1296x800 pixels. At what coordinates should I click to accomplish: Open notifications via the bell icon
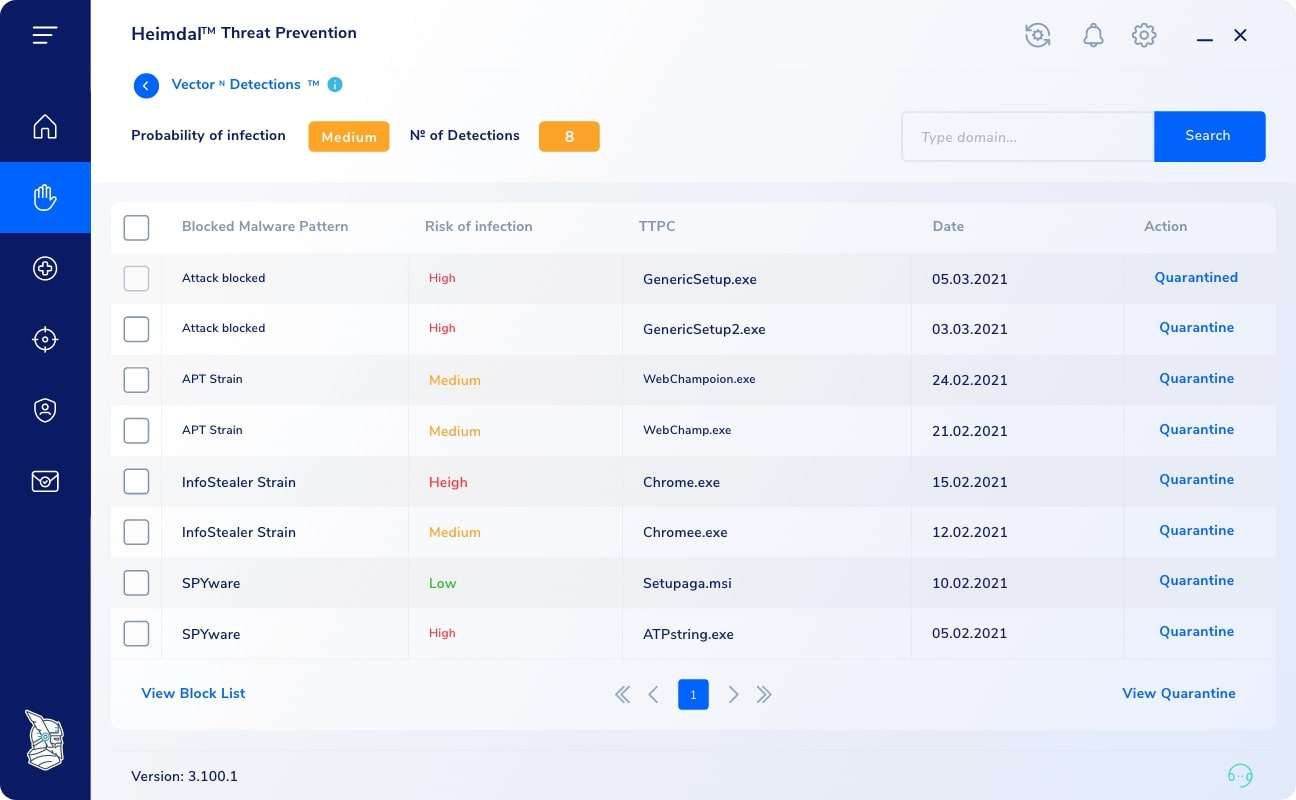(x=1093, y=35)
